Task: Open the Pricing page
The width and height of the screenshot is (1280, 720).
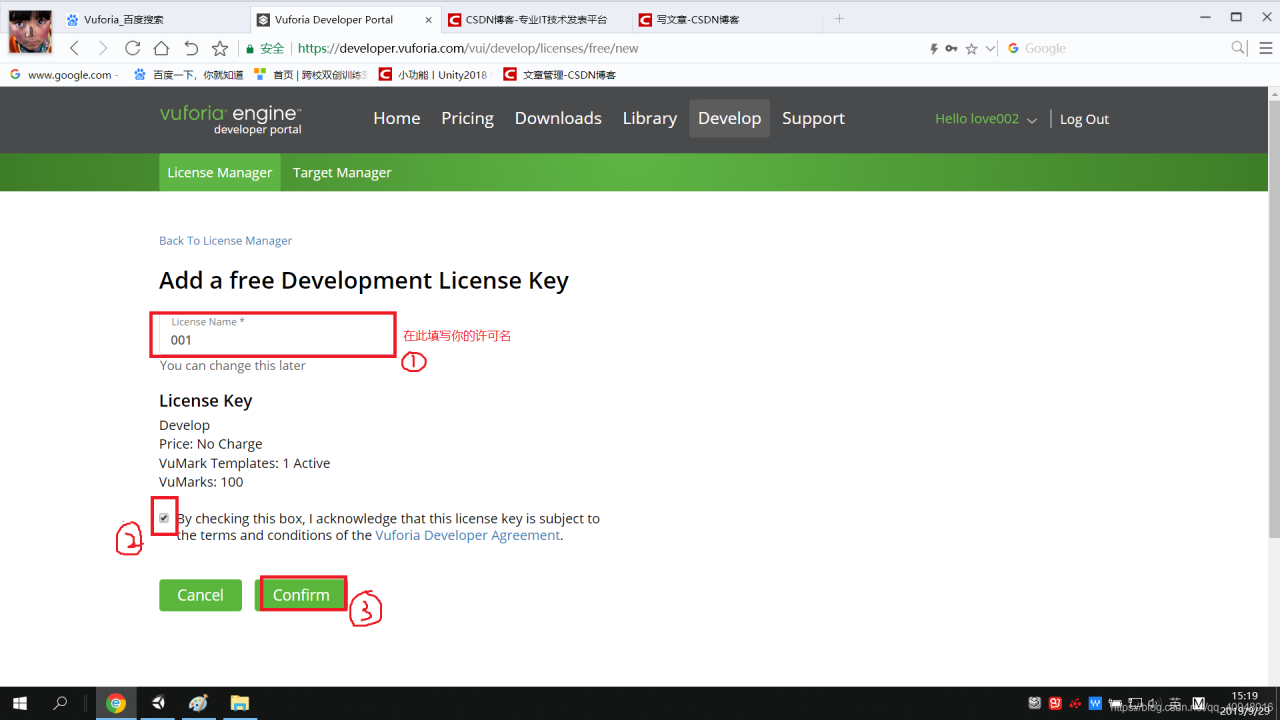Action: coord(467,118)
